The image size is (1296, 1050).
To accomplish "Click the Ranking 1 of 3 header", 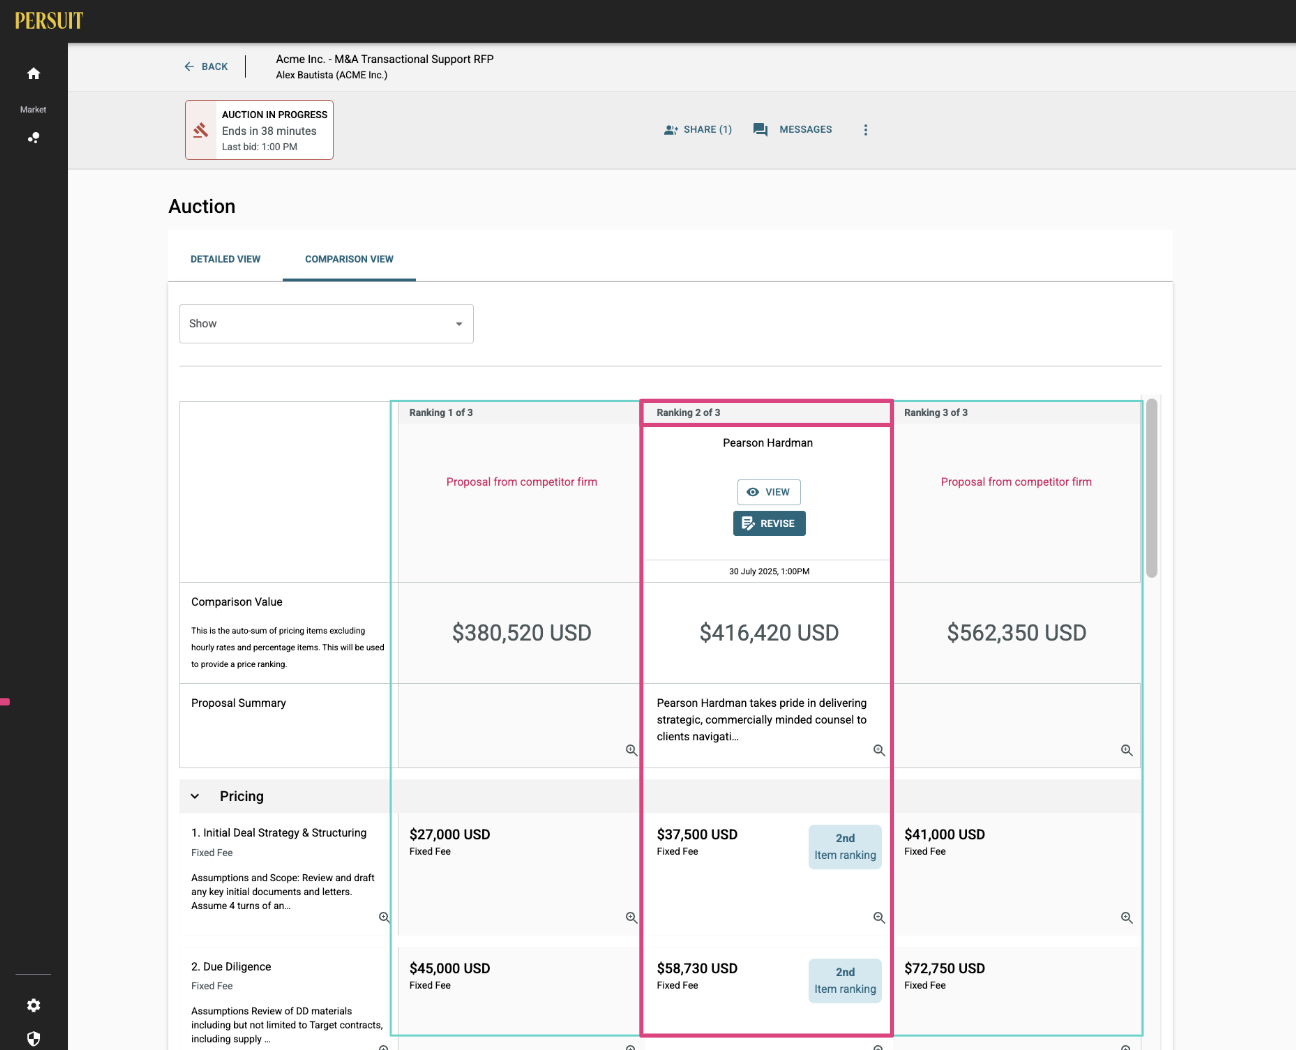I will tap(441, 413).
